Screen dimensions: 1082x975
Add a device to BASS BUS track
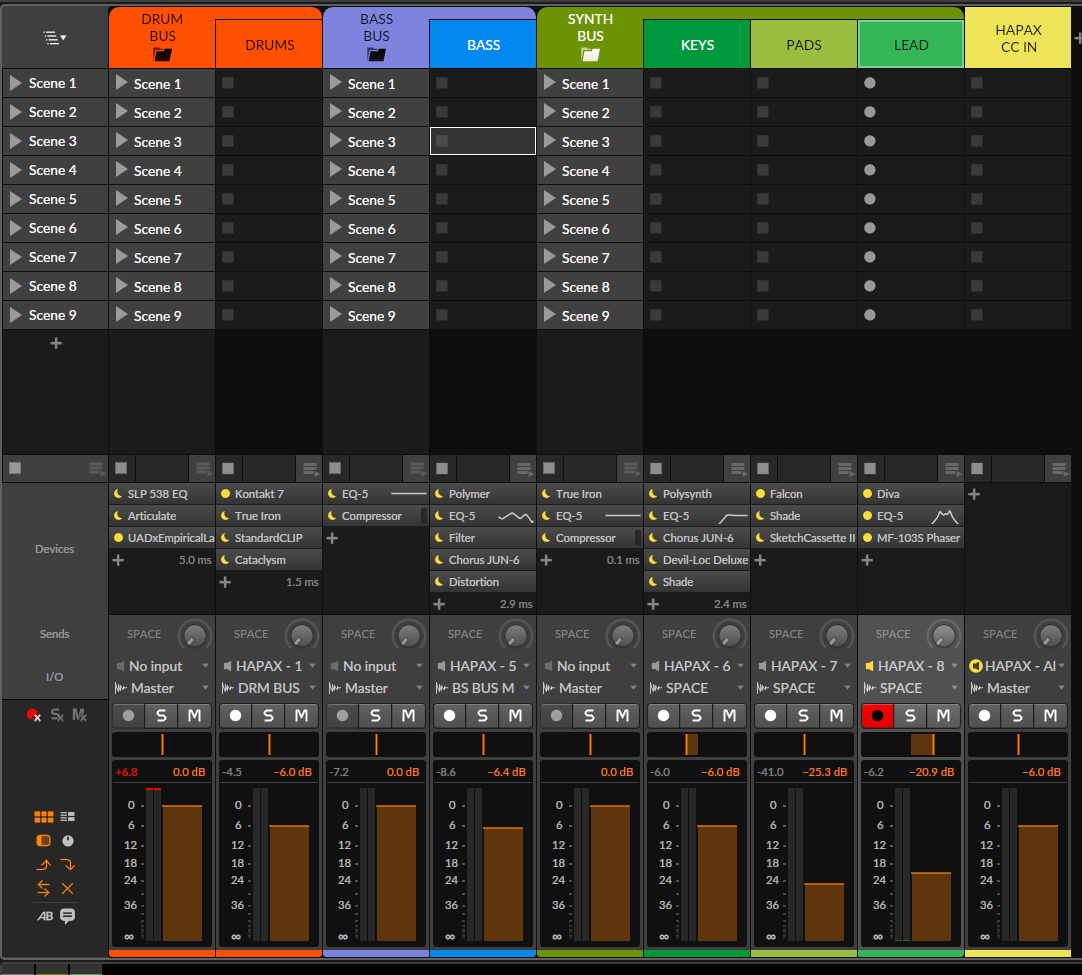[333, 538]
